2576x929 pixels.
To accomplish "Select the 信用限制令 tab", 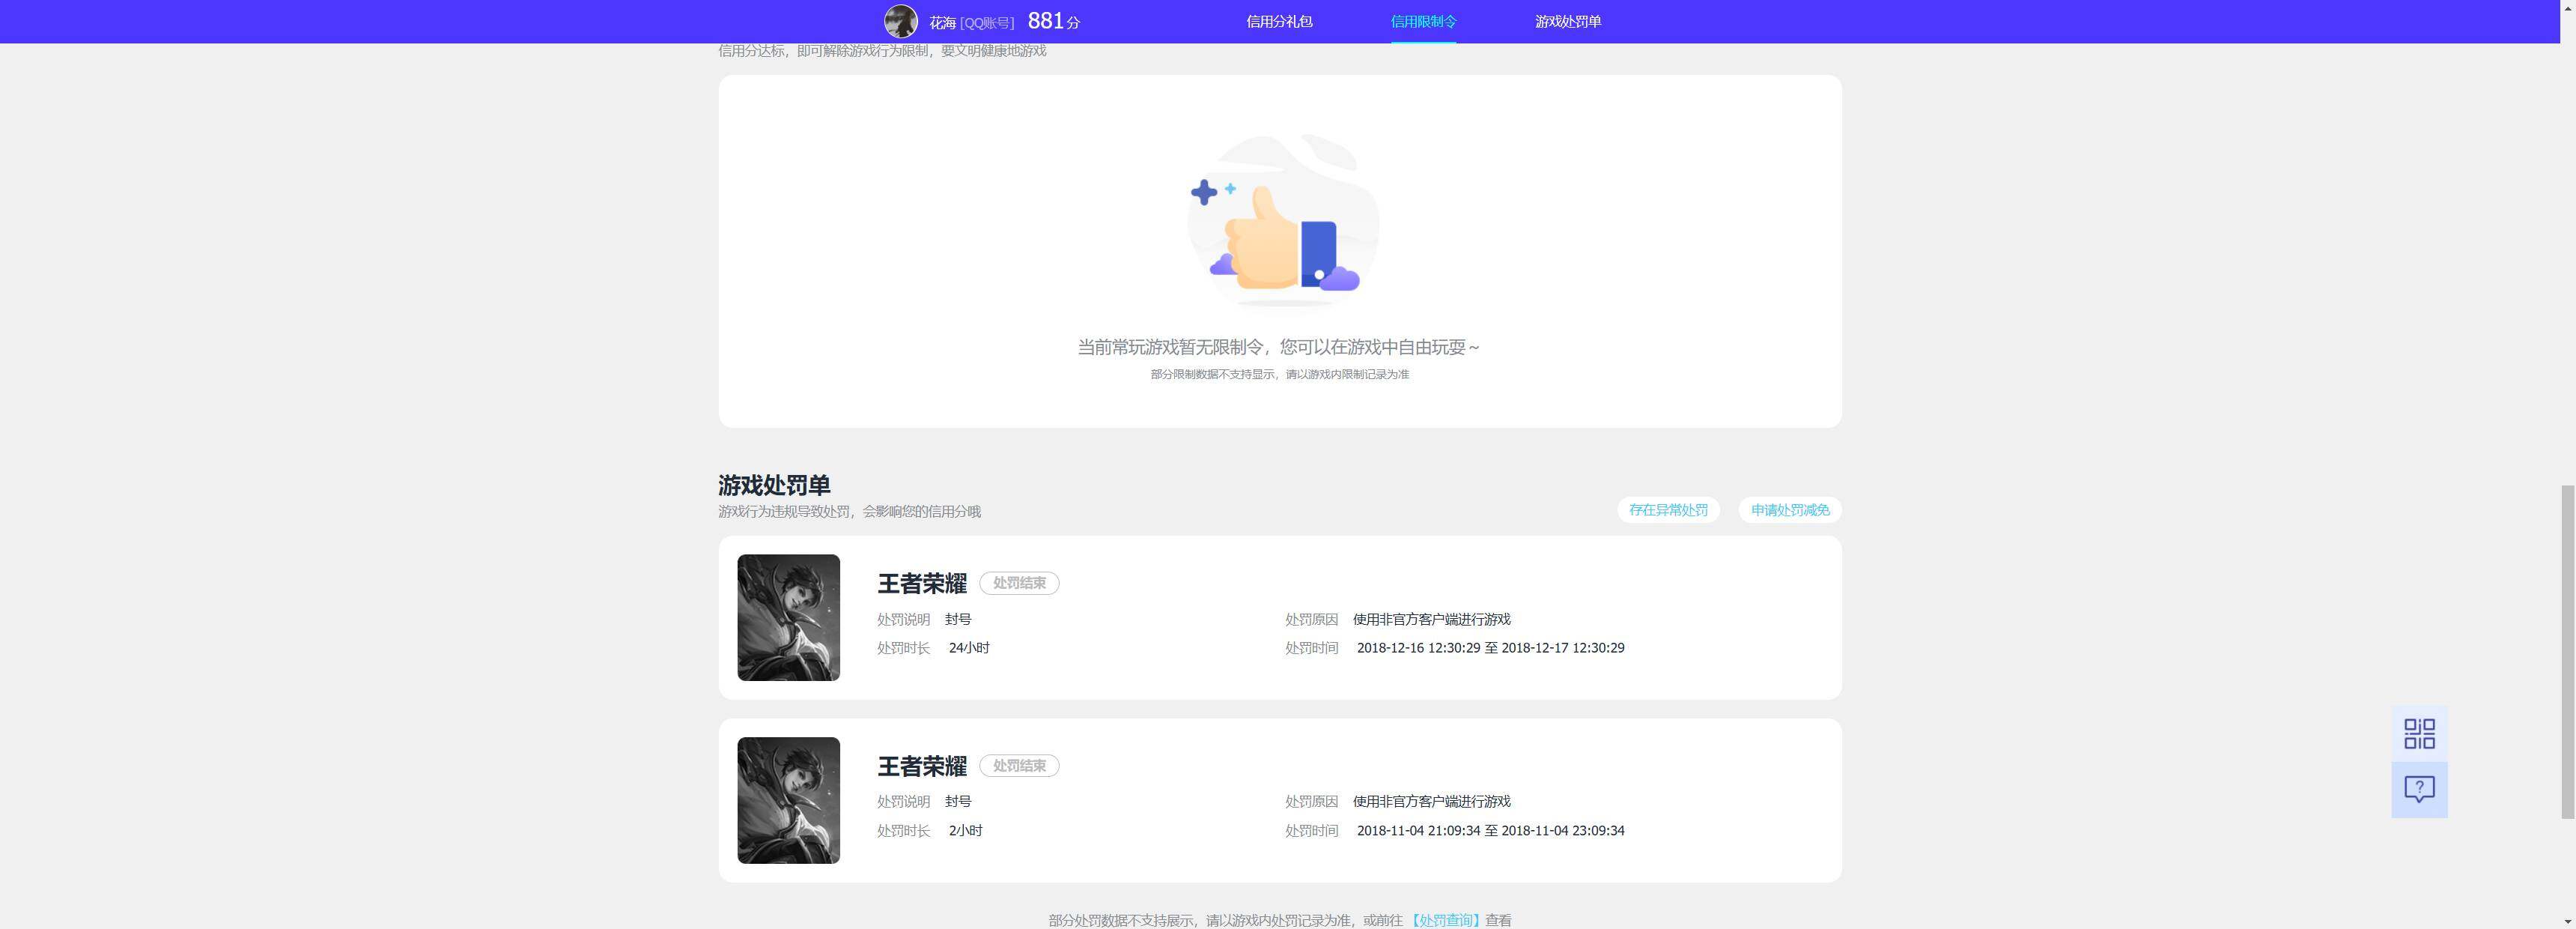I will coord(1423,21).
